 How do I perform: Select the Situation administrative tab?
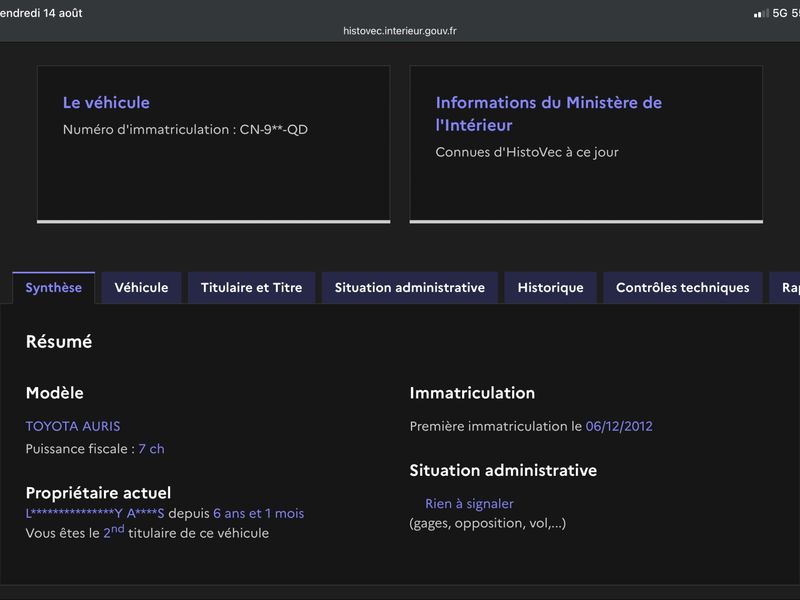tap(410, 288)
